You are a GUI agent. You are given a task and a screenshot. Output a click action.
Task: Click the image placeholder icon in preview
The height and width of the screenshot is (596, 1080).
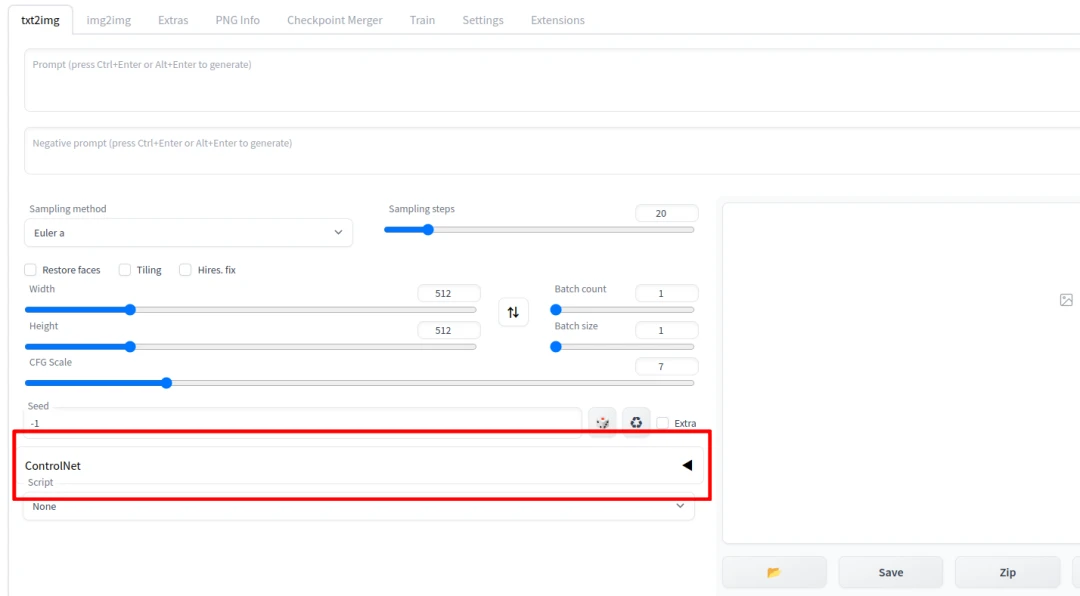pyautogui.click(x=1066, y=300)
